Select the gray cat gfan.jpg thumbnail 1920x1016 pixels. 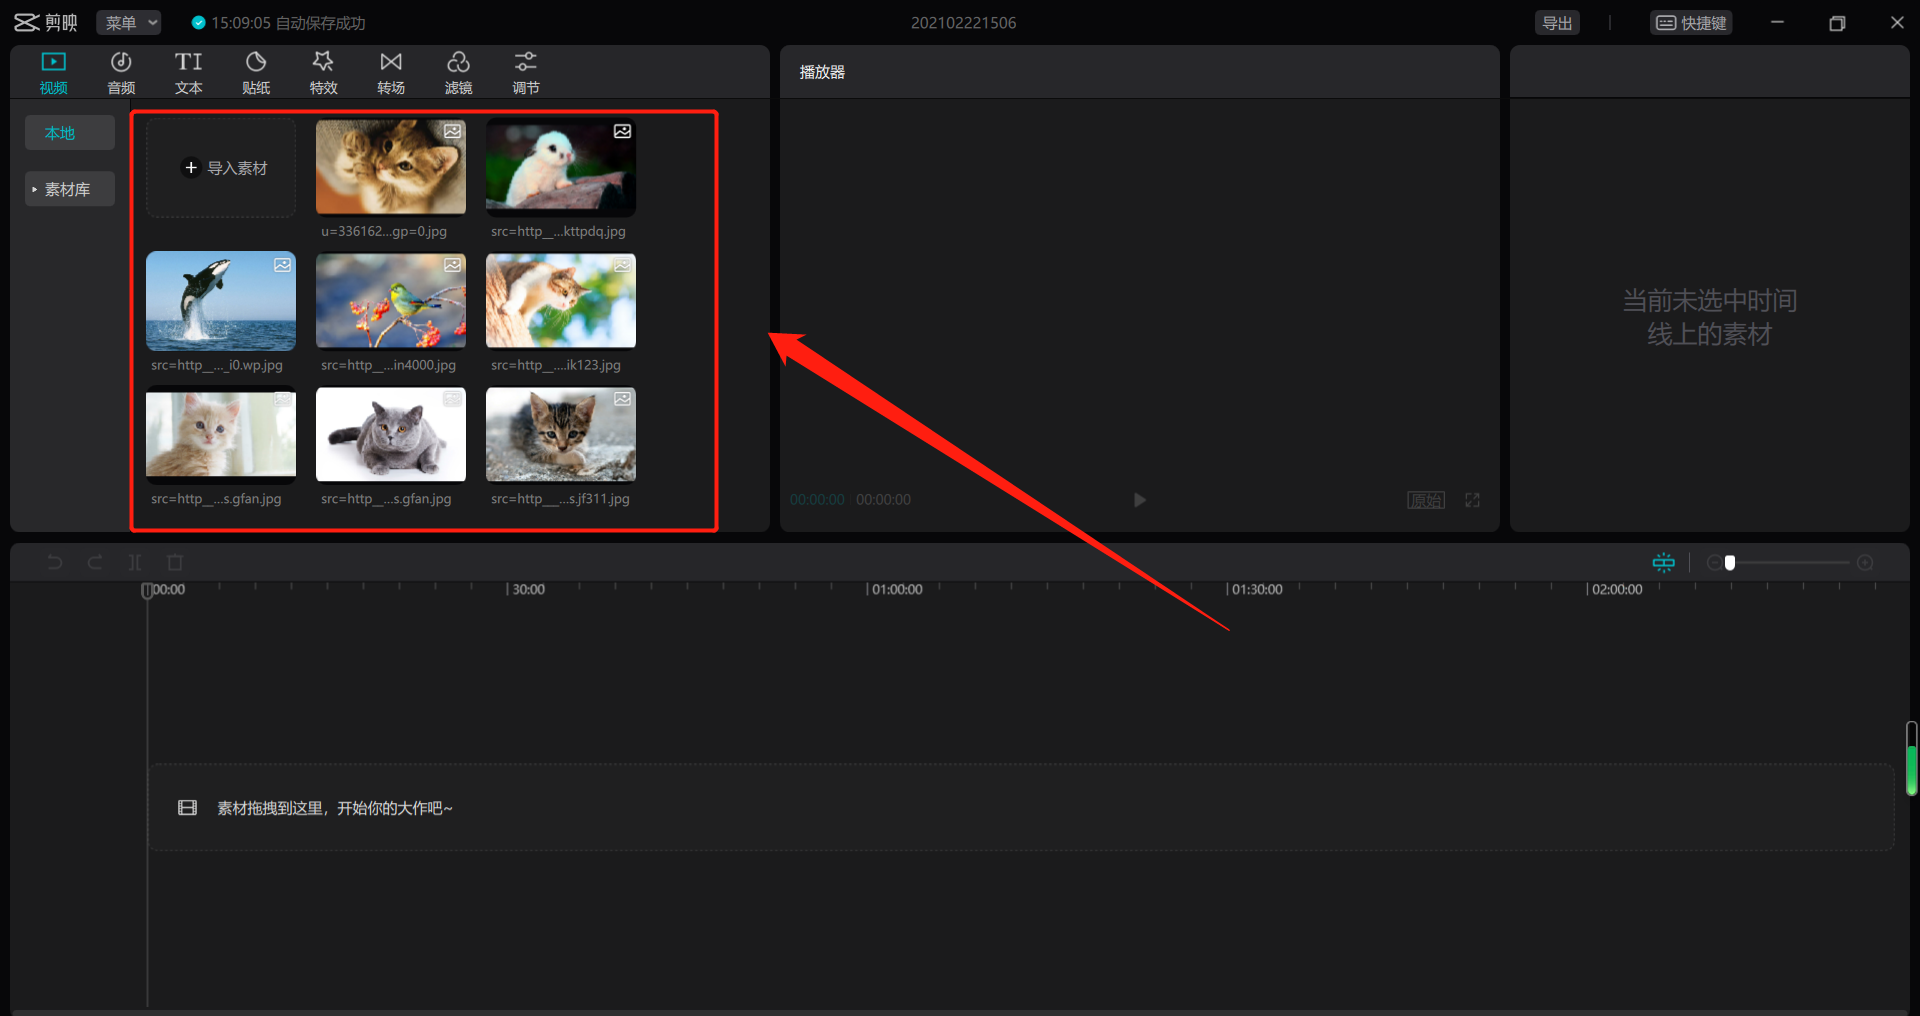pos(391,435)
